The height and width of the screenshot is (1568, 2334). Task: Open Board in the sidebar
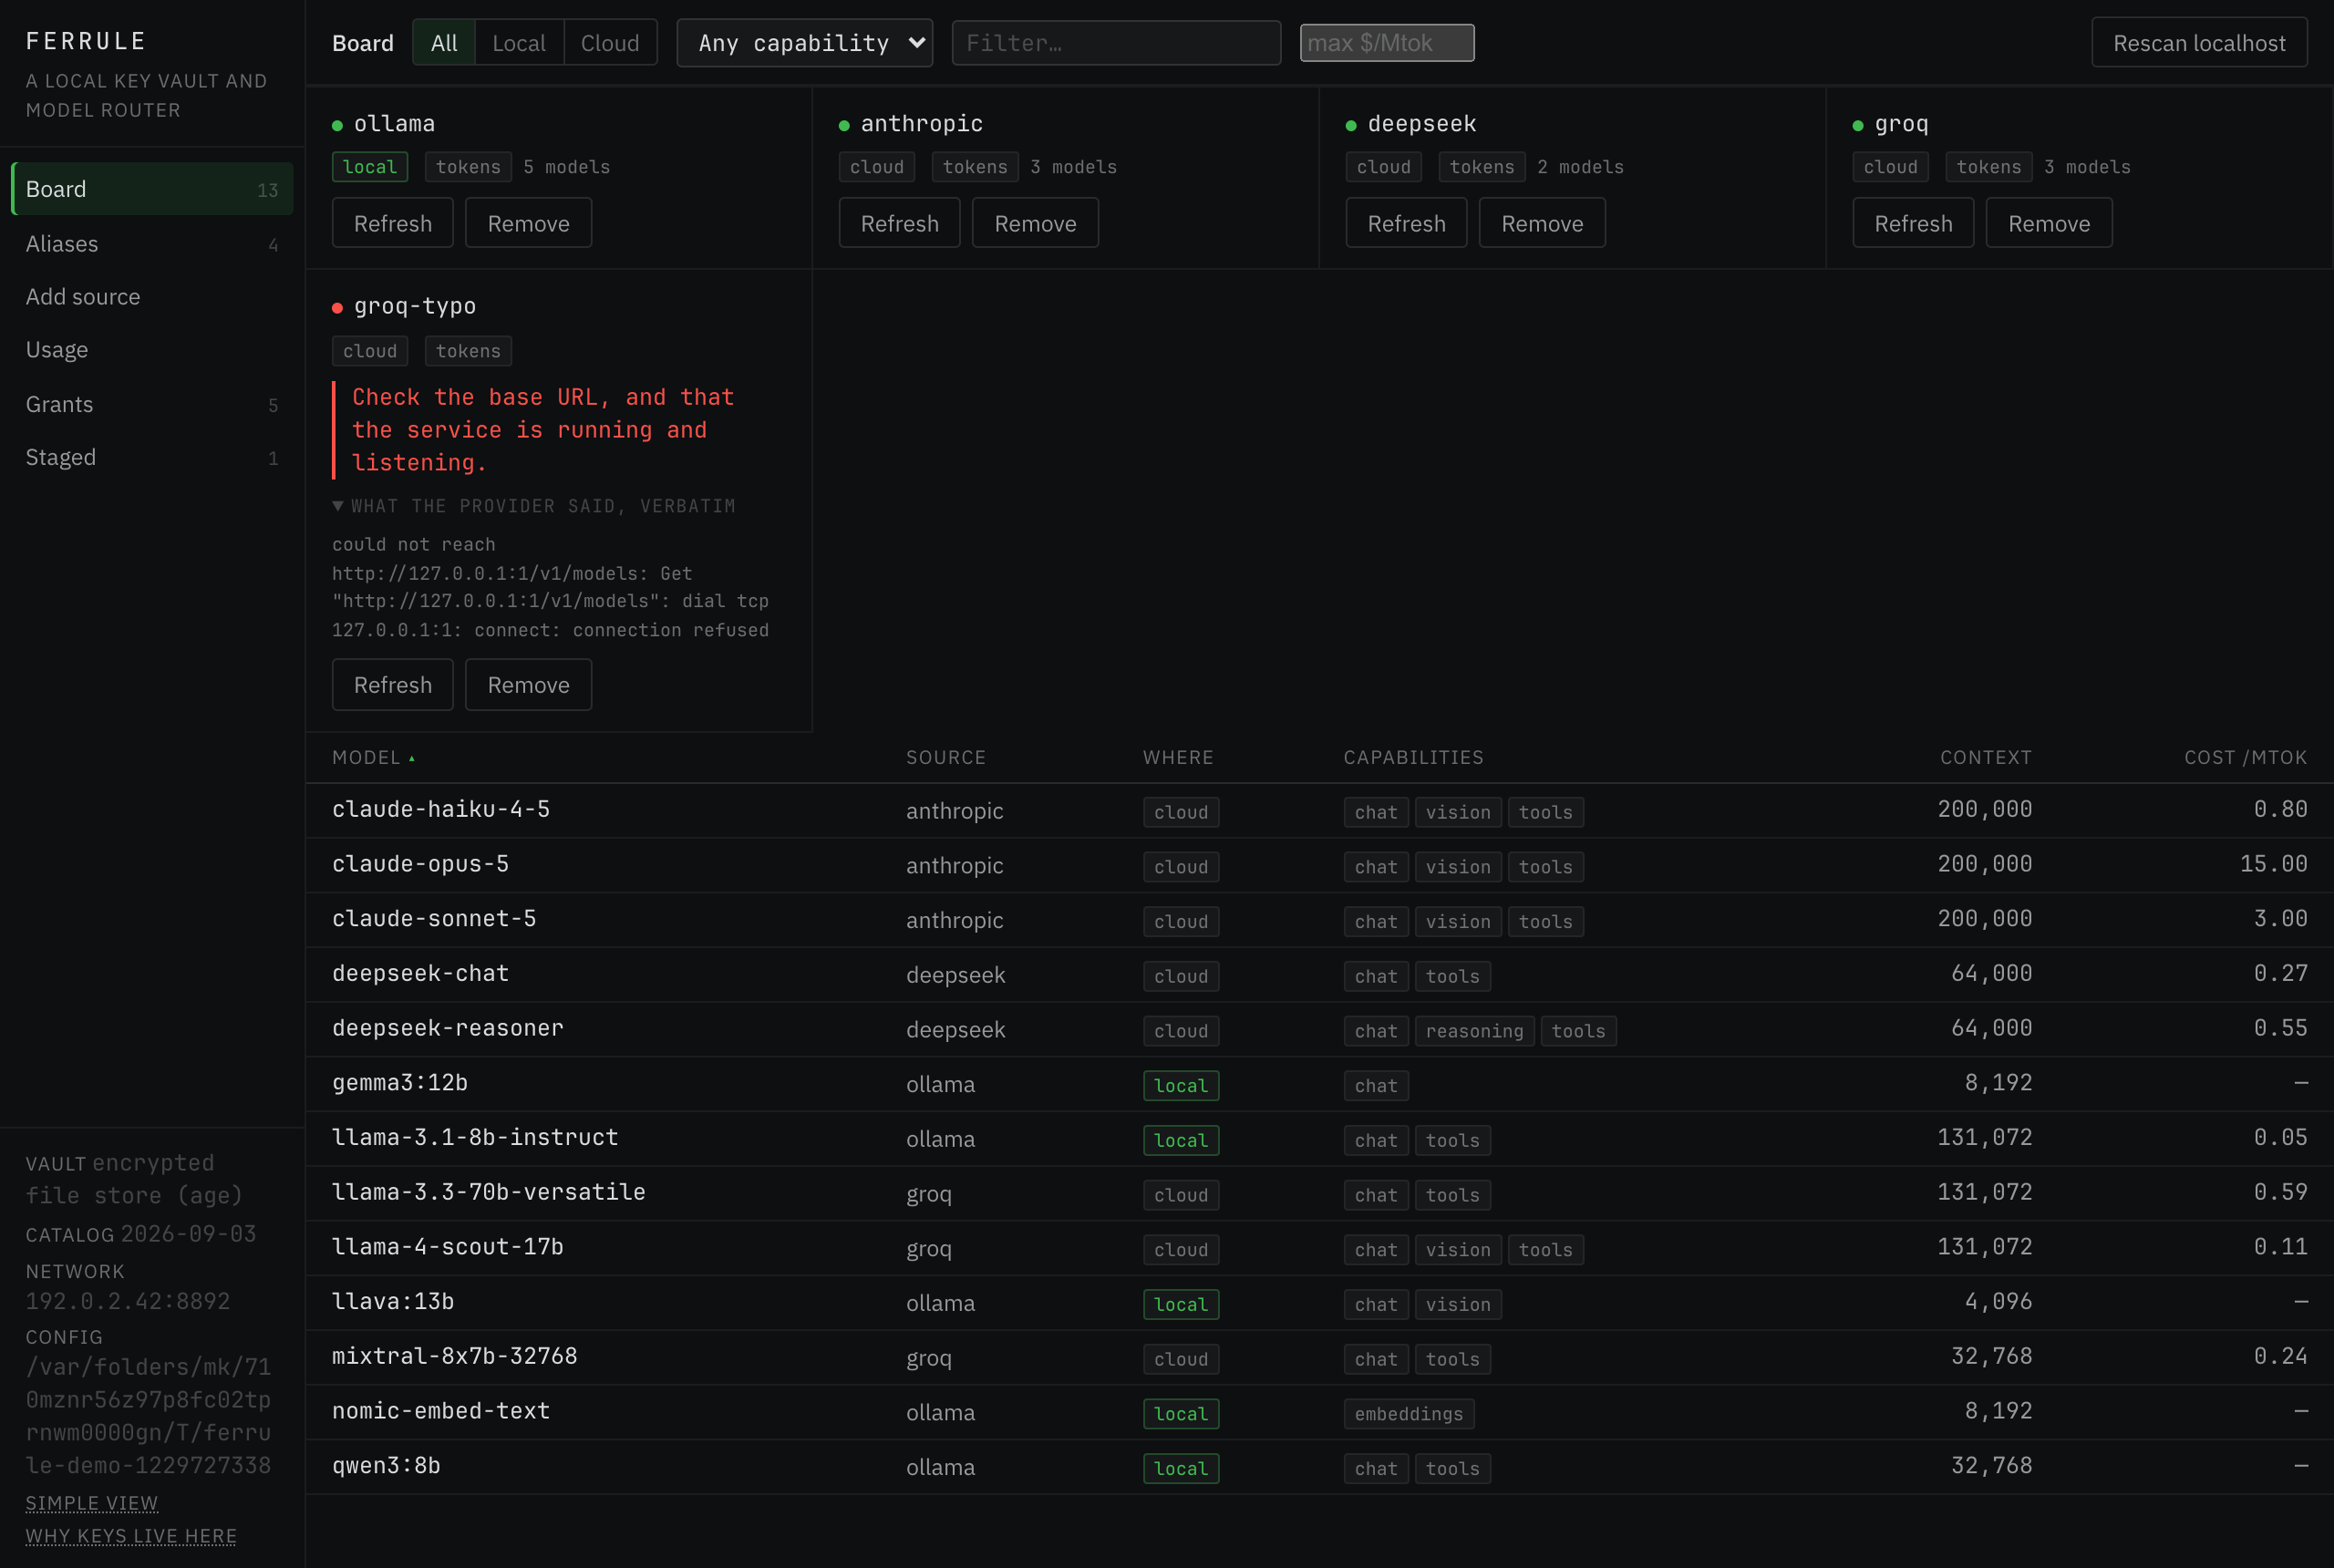click(x=152, y=189)
